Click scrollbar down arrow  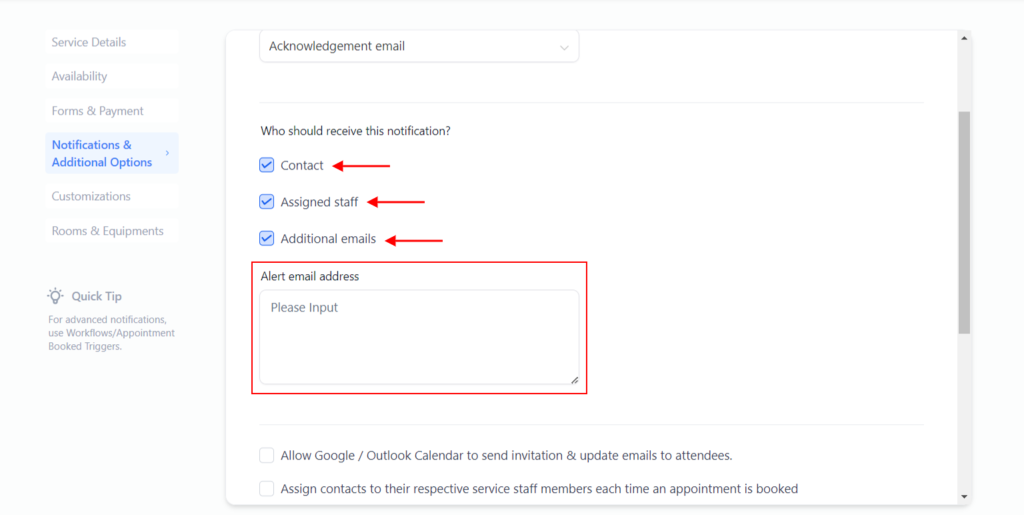click(x=964, y=496)
